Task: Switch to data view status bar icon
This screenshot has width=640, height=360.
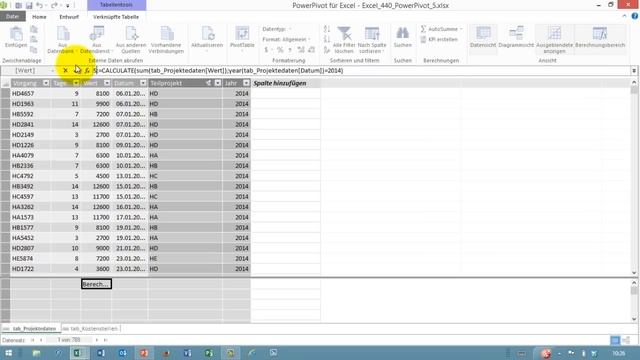Action: [x=615, y=340]
